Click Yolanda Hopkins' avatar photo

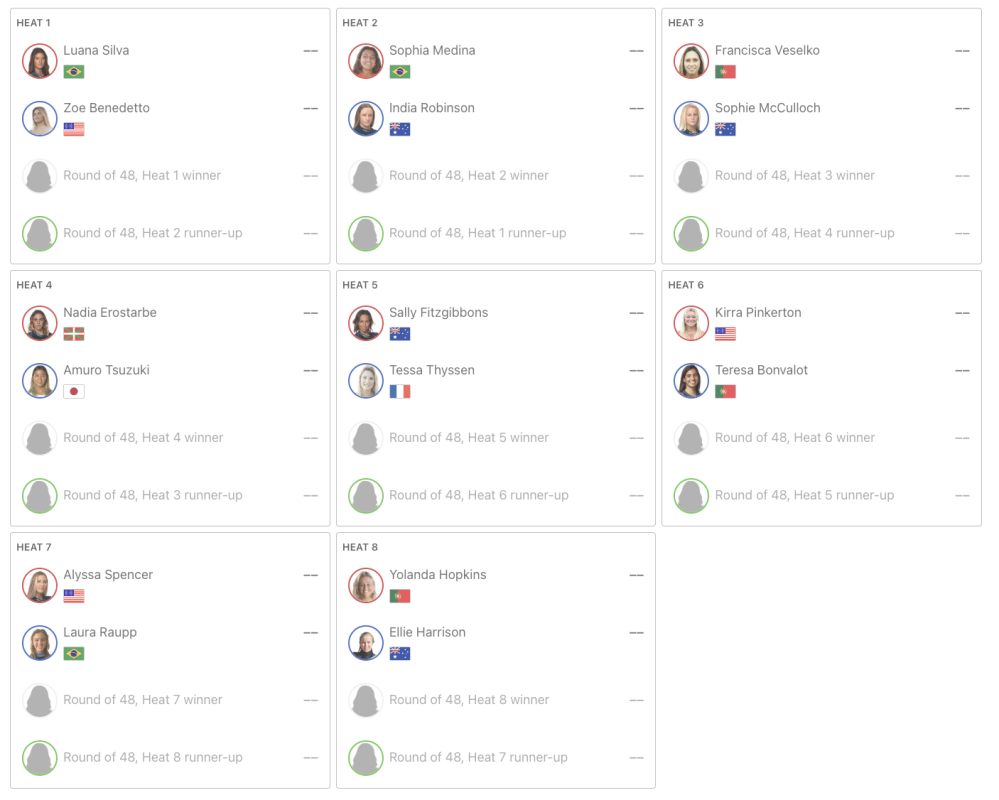click(x=366, y=586)
